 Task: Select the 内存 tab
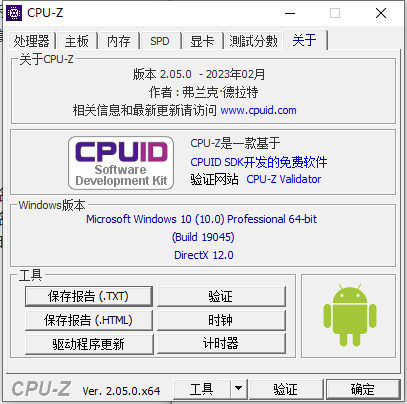point(118,41)
